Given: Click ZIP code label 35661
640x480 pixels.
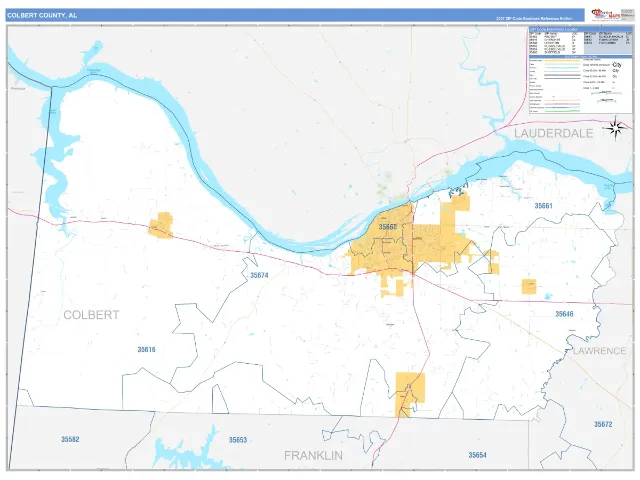Looking at the screenshot, I should pos(544,206).
